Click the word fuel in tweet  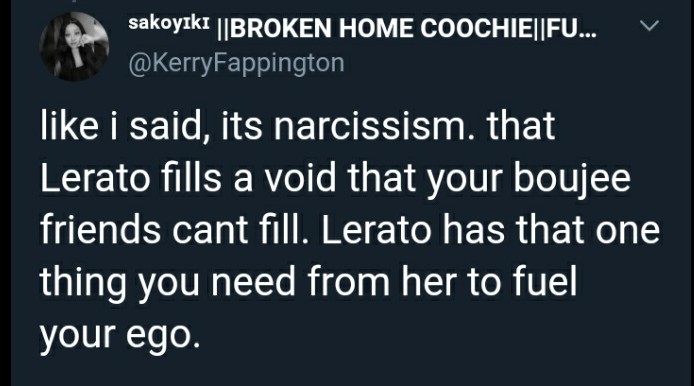[545, 282]
